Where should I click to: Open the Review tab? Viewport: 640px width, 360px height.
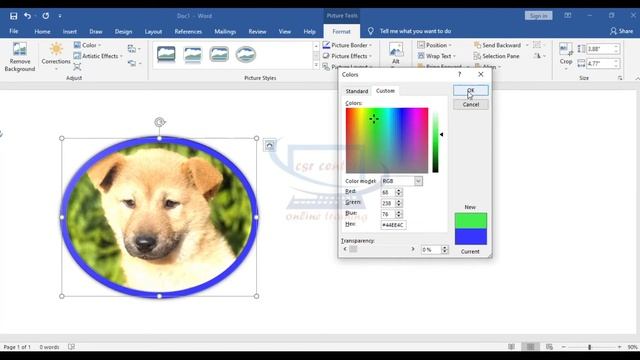click(257, 31)
